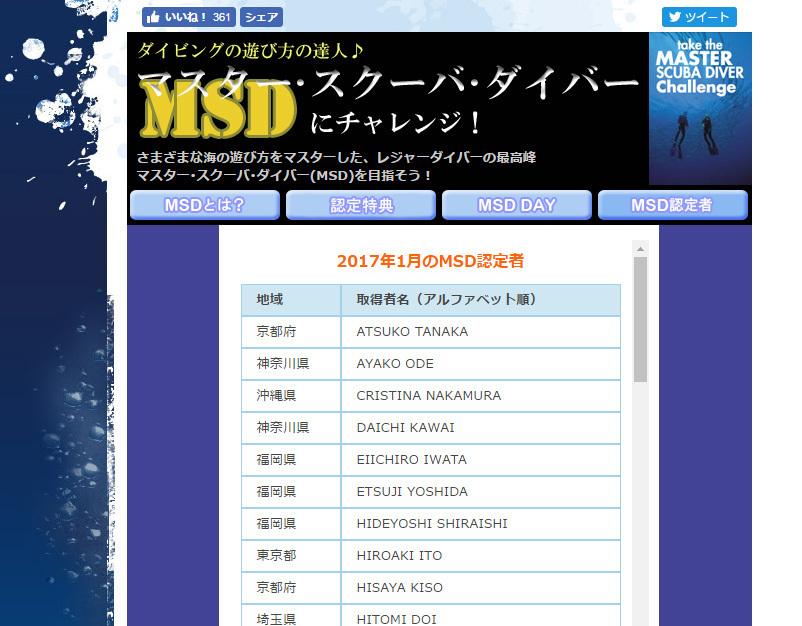Select the name EIICHIRO IWATA
Image resolution: width=802 pixels, height=626 pixels.
pos(412,460)
